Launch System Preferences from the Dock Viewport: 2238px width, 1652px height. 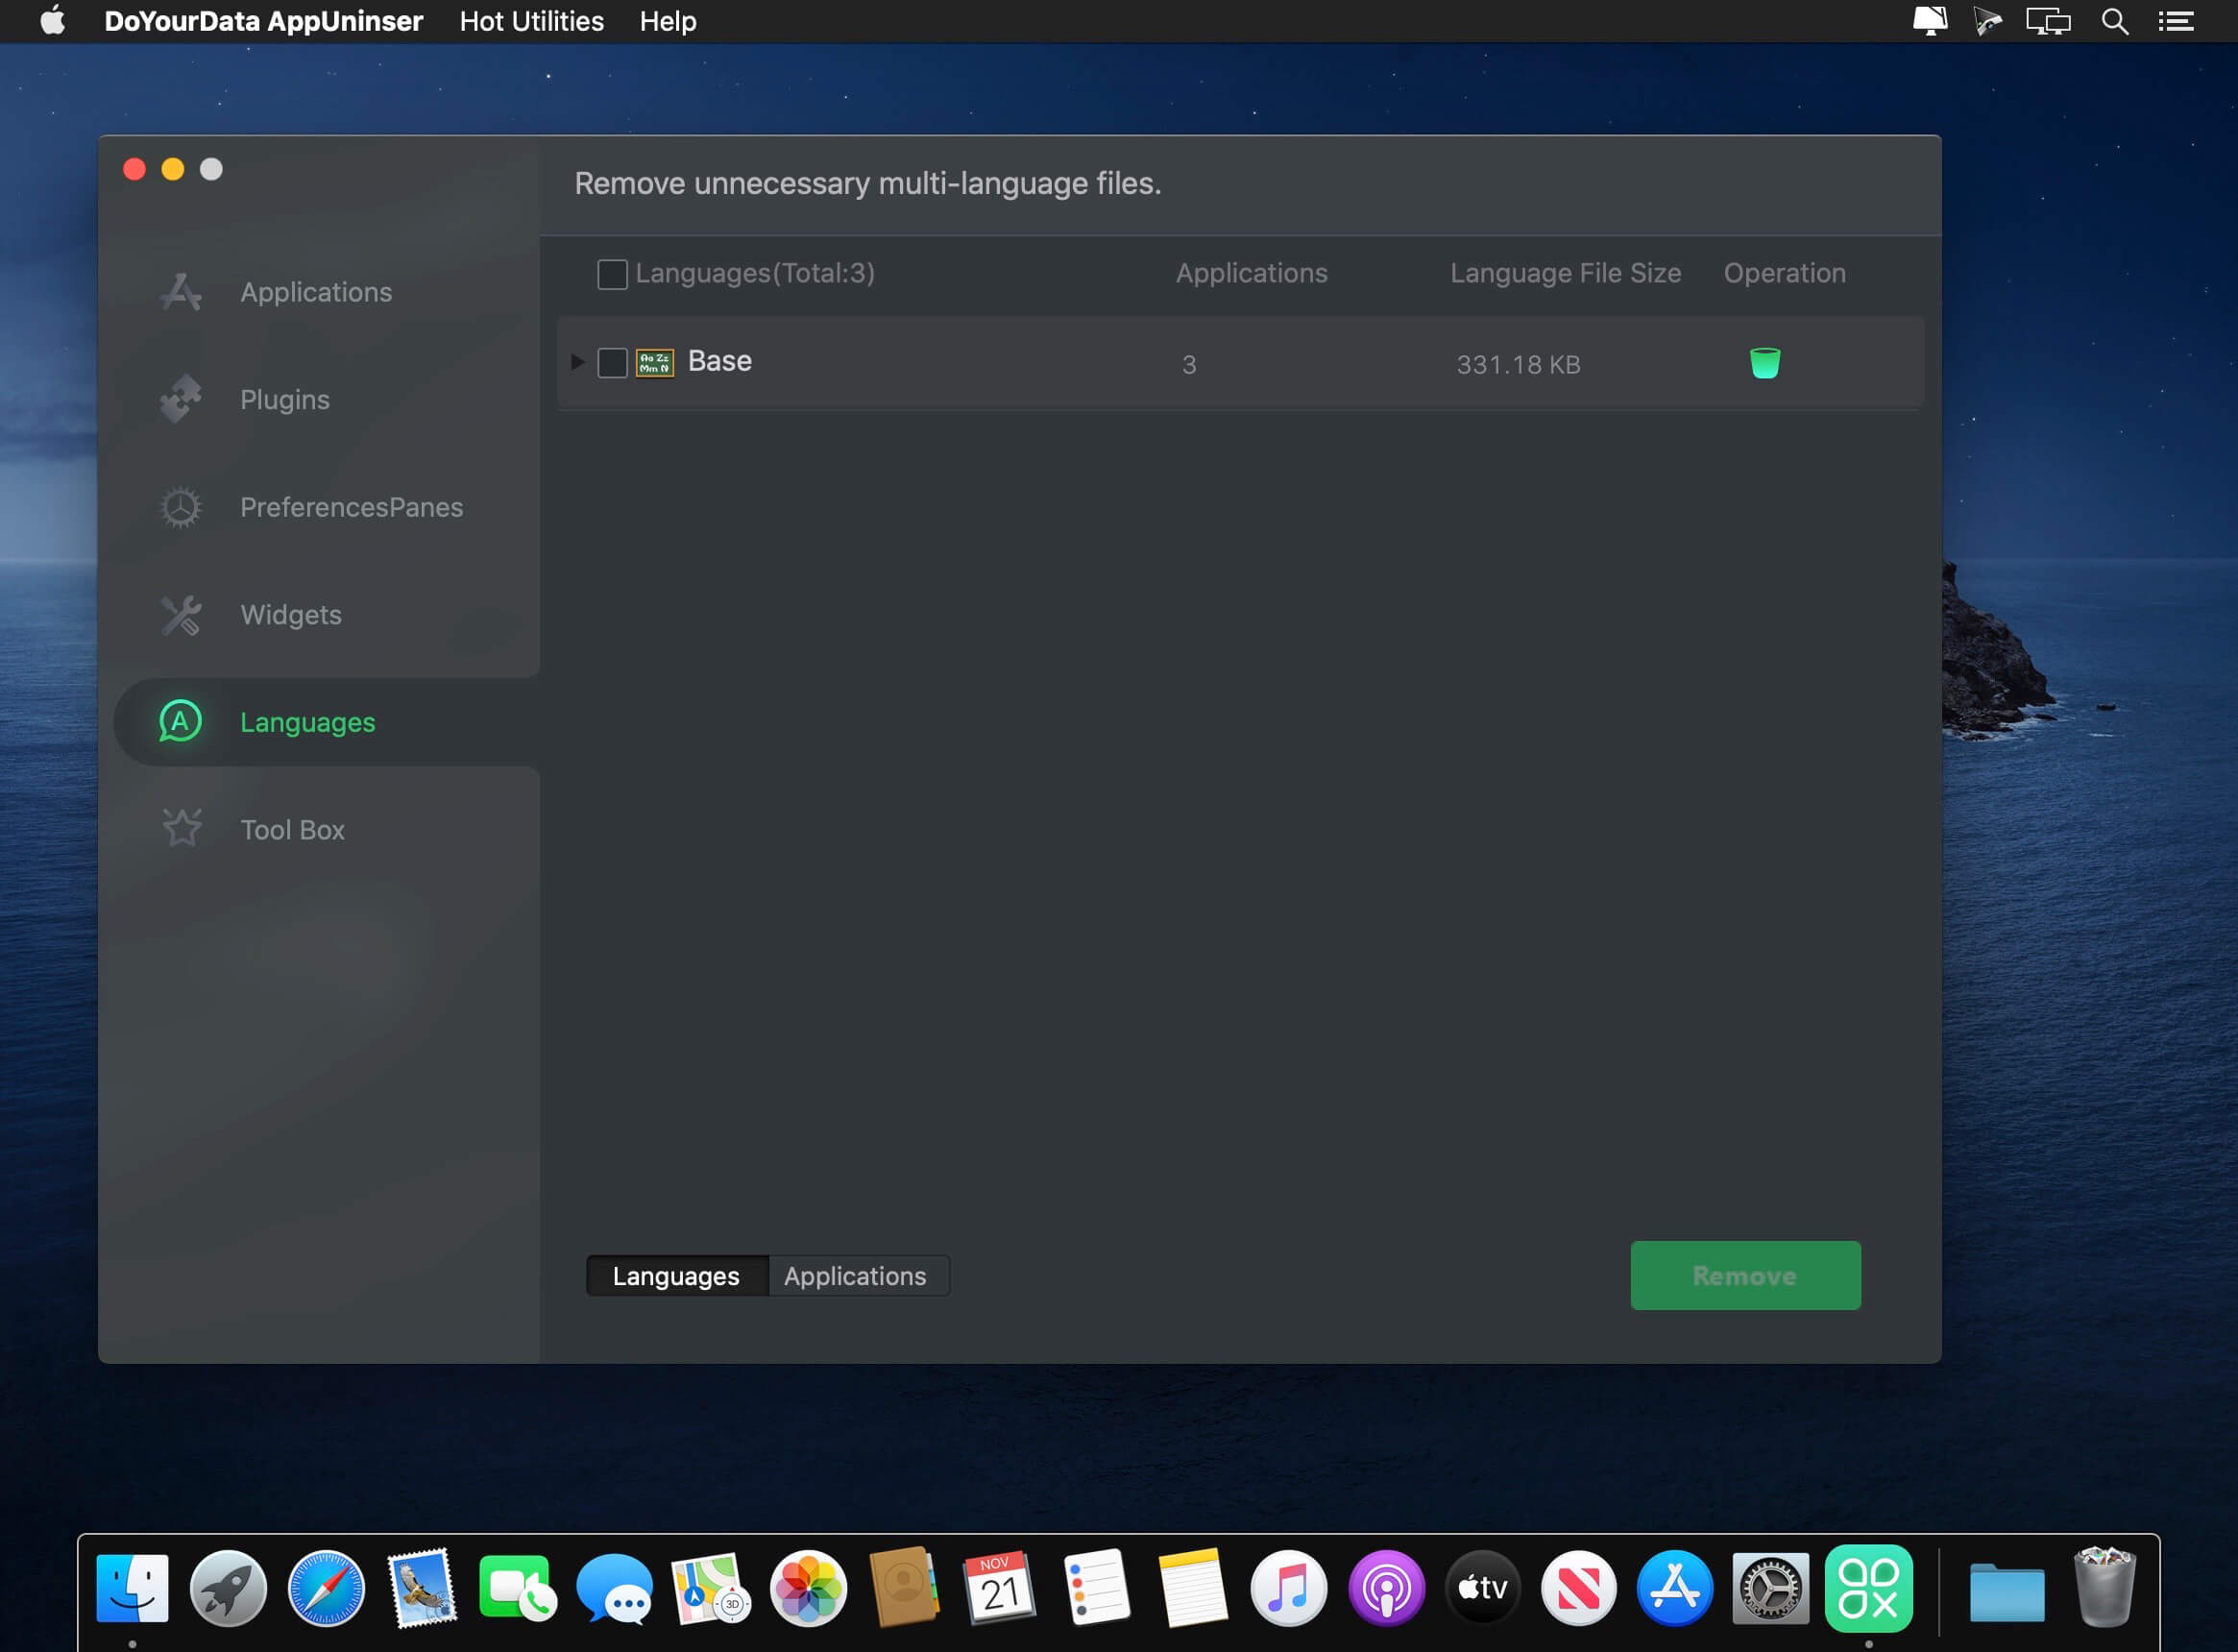[1770, 1587]
